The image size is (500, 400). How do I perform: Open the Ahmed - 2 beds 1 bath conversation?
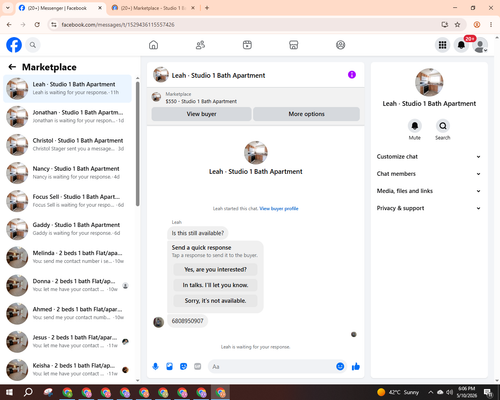coord(67,313)
